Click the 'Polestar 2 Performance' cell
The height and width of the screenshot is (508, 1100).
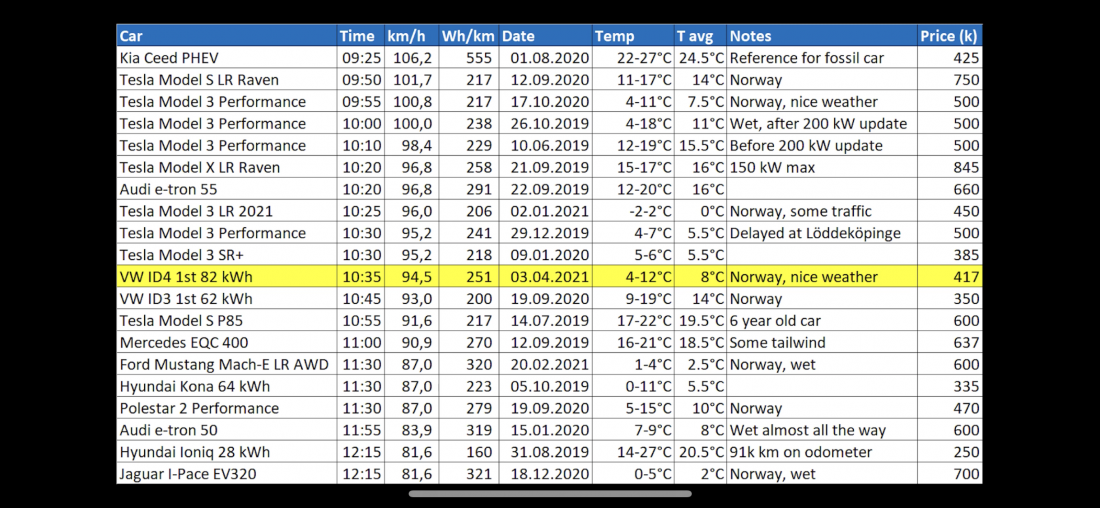(227, 408)
